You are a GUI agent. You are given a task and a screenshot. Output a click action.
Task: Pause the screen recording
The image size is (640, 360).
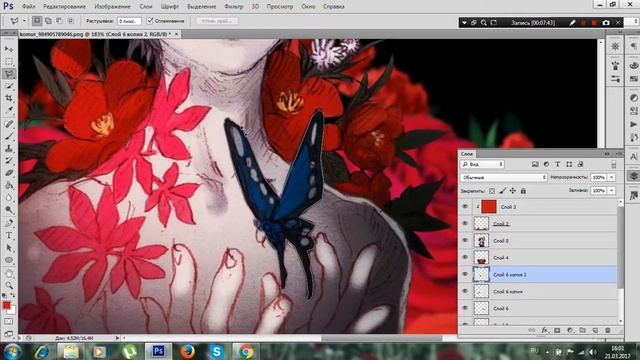[584, 23]
